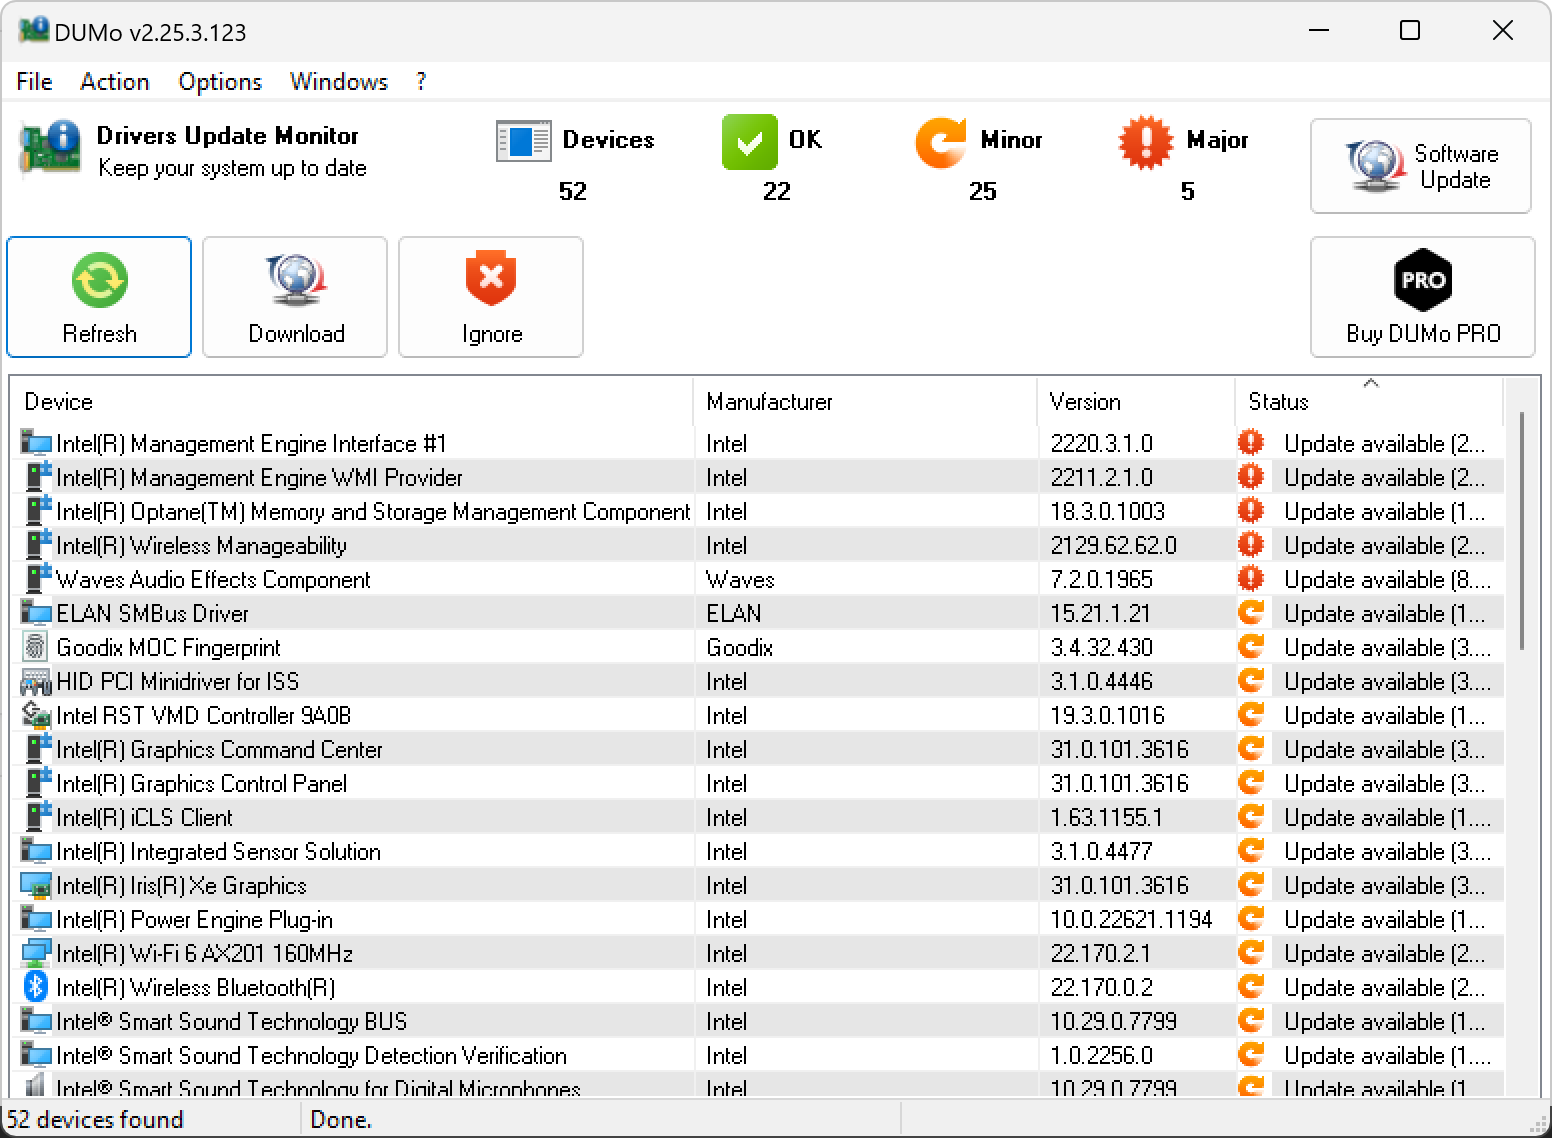The image size is (1552, 1138).
Task: Click Update available status for Iris Xe Graphics
Action: [x=1385, y=885]
